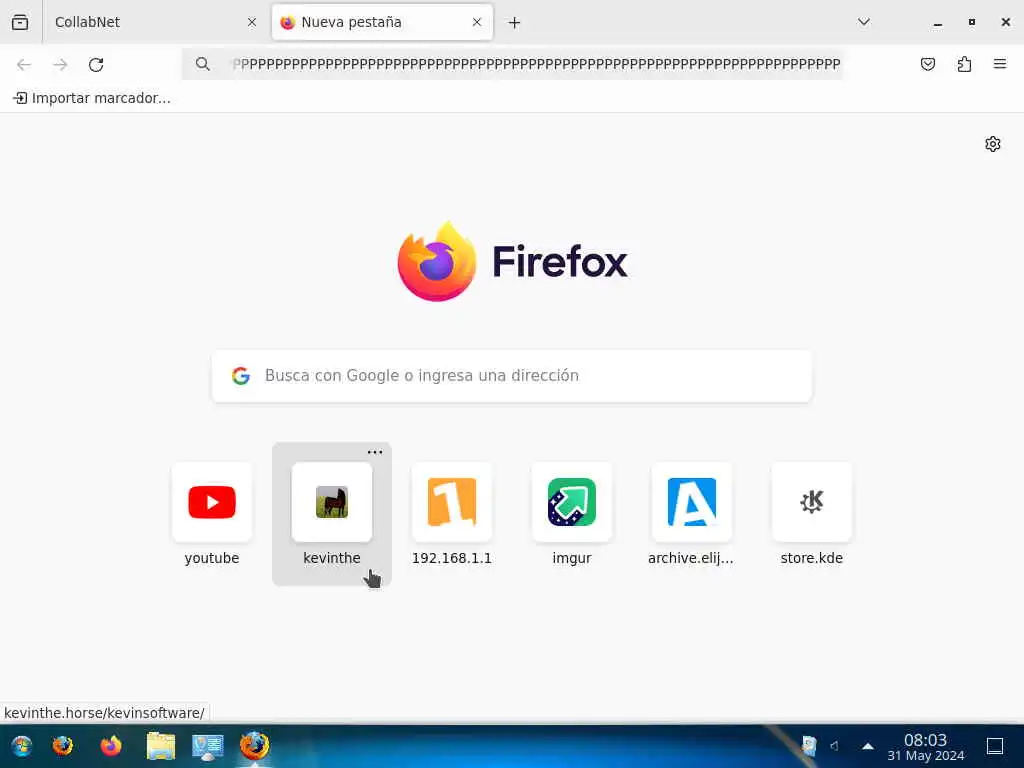The image size is (1024, 768).
Task: Open the three-dot menu on kevinthe tile
Action: (375, 452)
